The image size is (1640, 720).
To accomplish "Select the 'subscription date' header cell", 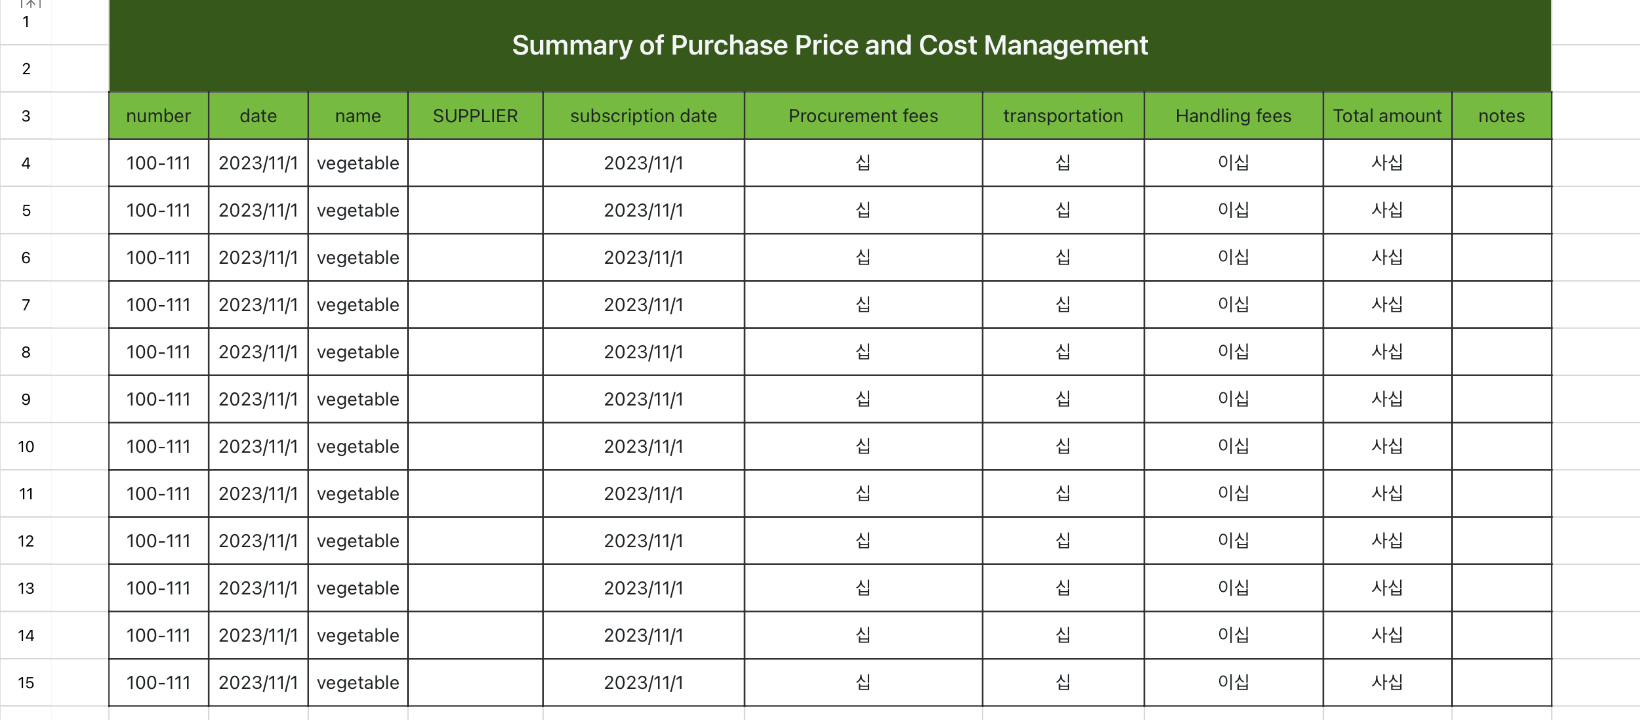I will click(644, 116).
